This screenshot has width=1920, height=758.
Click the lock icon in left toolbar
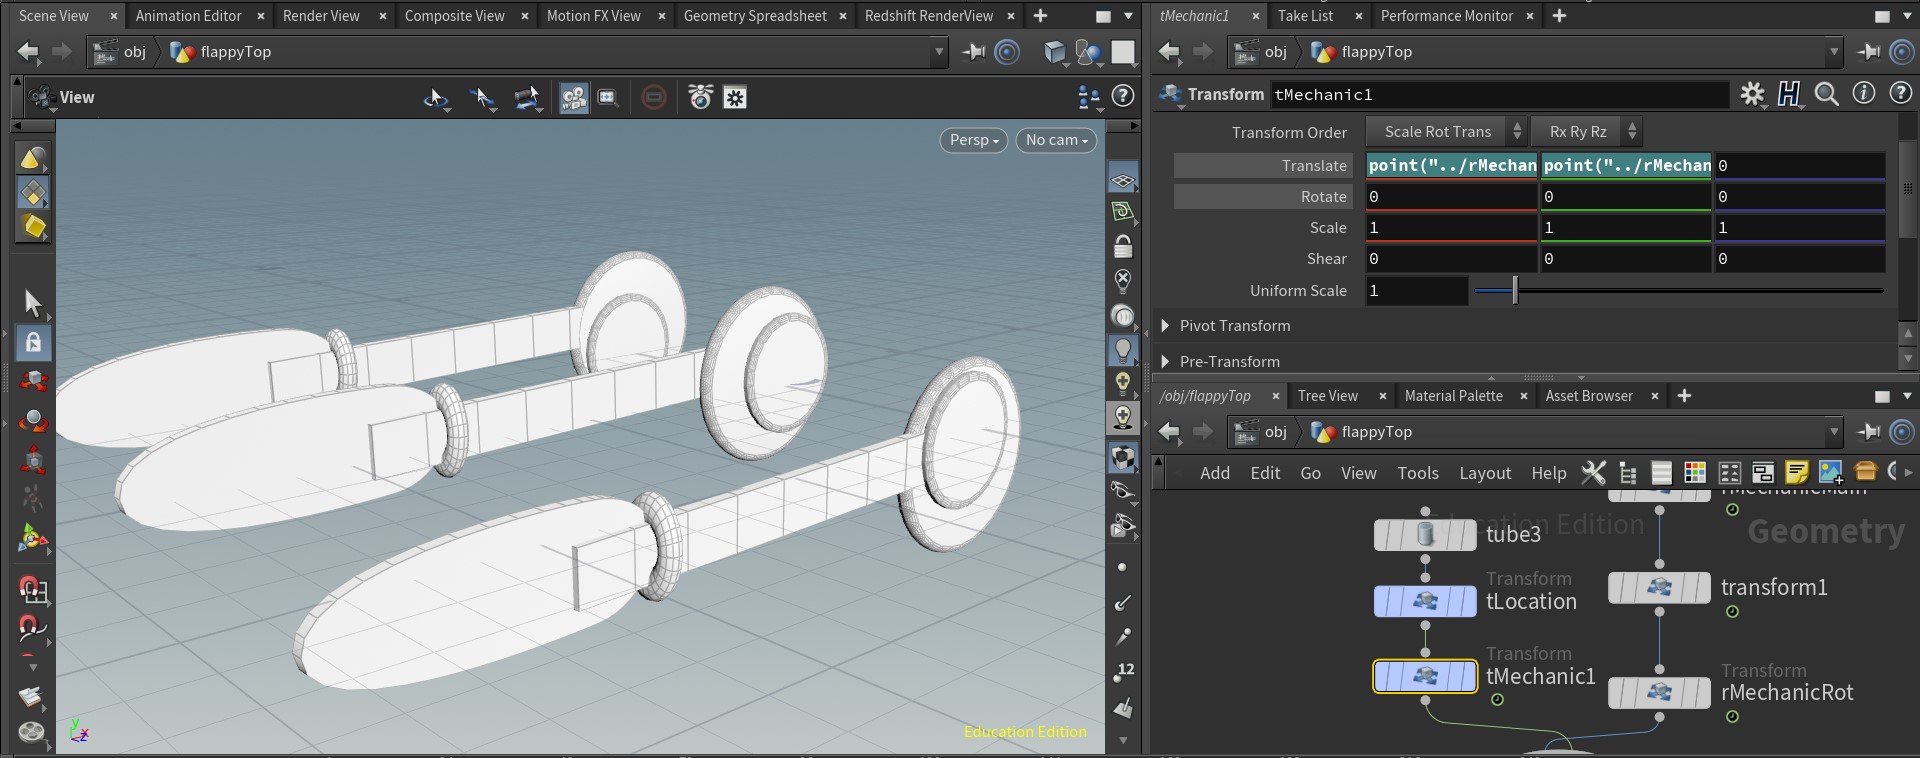[33, 342]
